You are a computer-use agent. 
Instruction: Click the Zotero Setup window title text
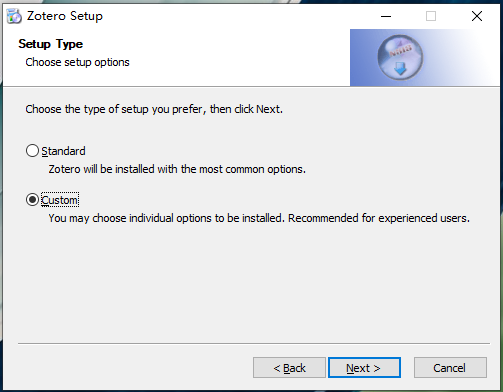[65, 16]
